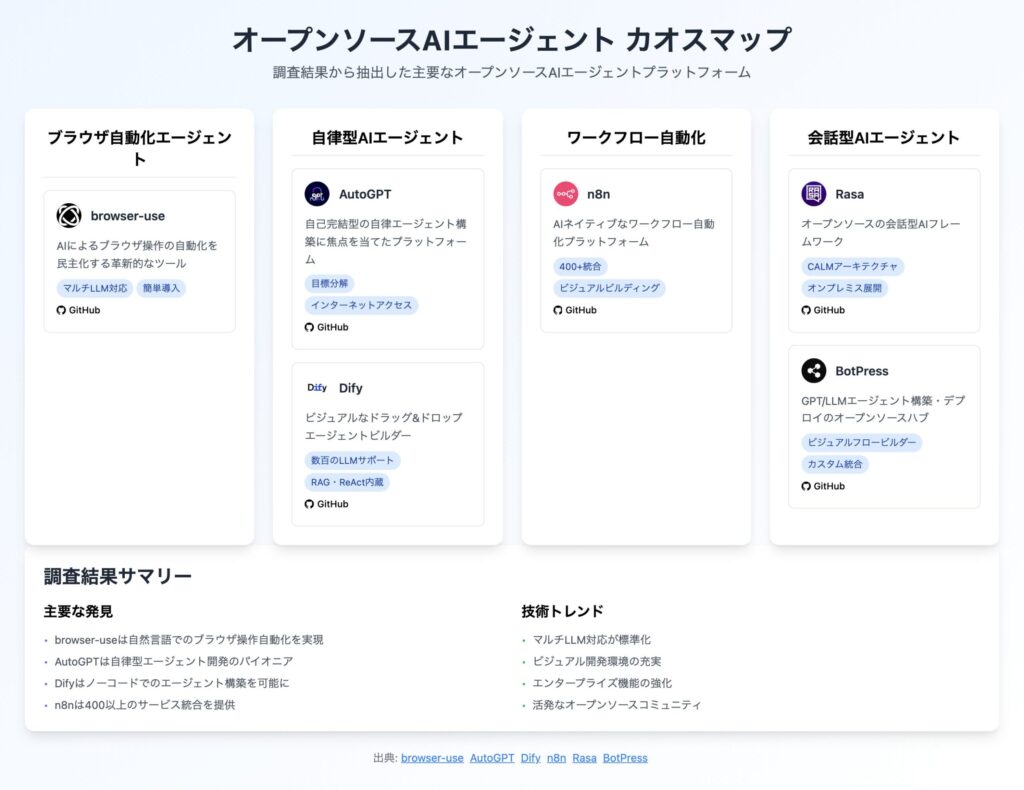Click the AutoGPT logo icon
1024x790 pixels.
tap(317, 194)
